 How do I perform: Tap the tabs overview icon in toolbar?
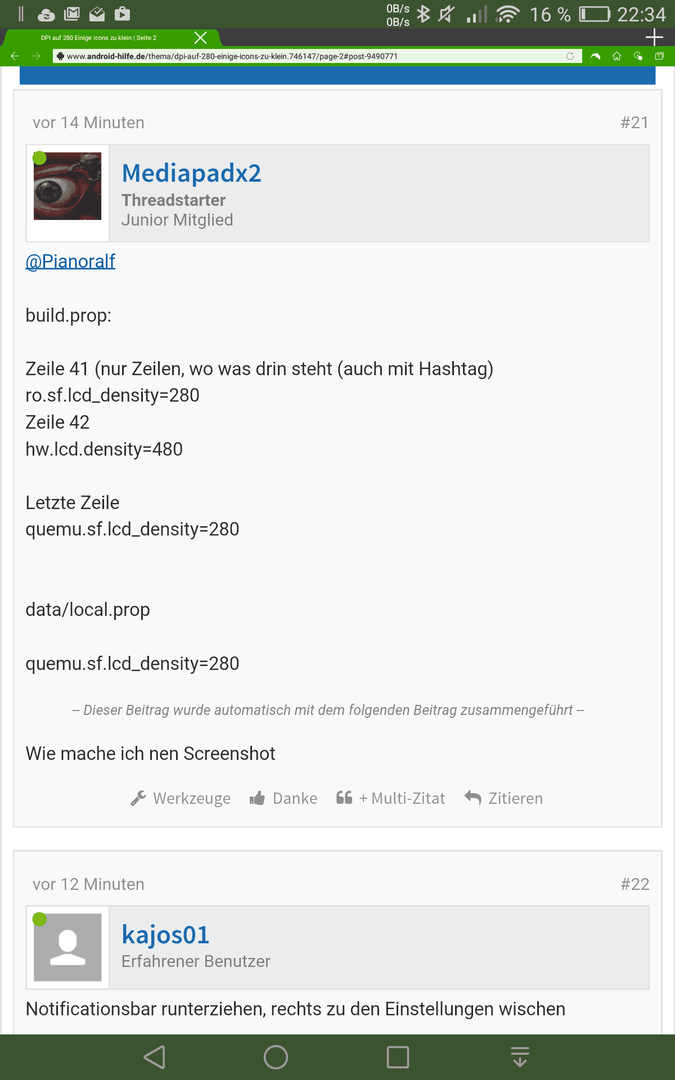660,56
